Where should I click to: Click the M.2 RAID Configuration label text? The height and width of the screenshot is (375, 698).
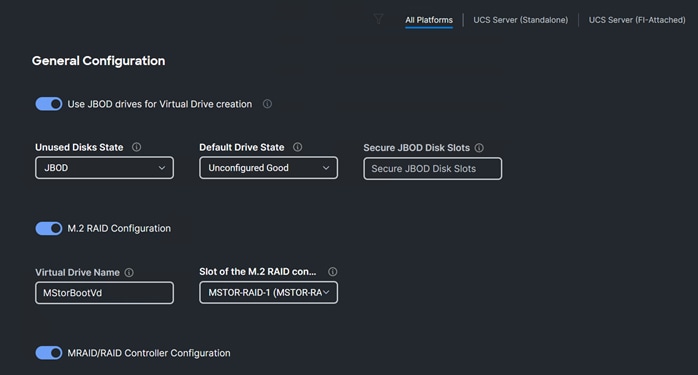tap(119, 228)
